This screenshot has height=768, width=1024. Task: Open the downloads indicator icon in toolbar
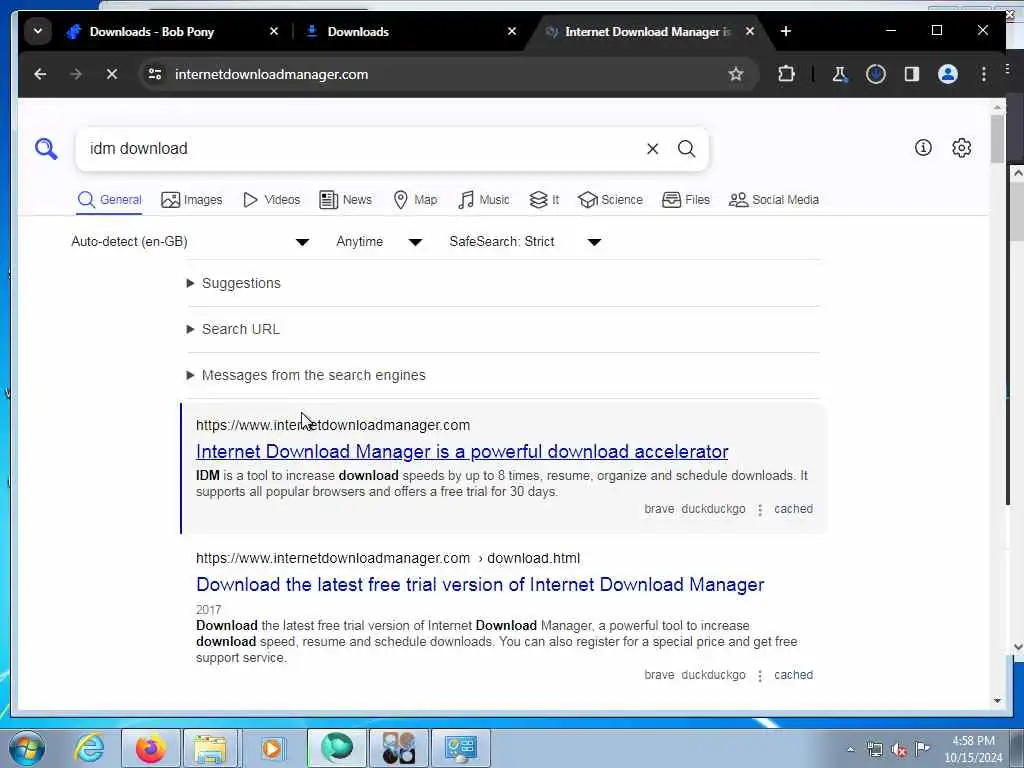(876, 74)
